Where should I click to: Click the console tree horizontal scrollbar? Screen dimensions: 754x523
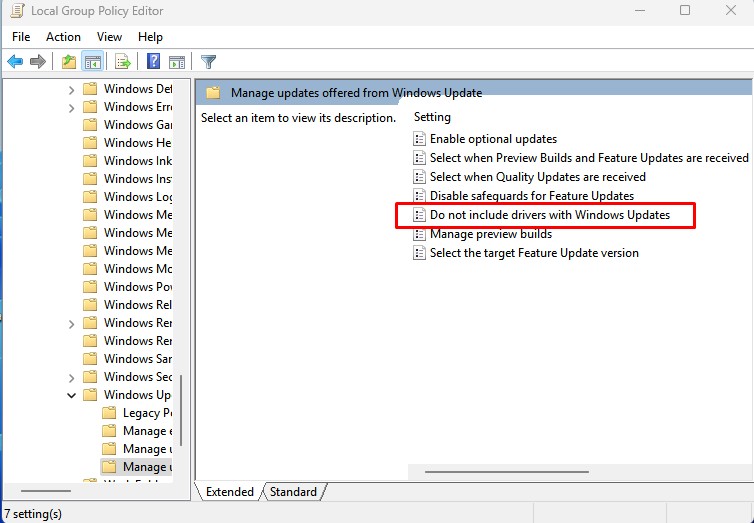[x=46, y=491]
